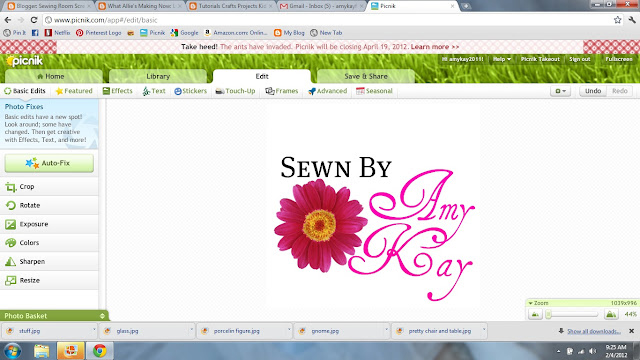
Task: Open the Featured section
Action: click(74, 91)
